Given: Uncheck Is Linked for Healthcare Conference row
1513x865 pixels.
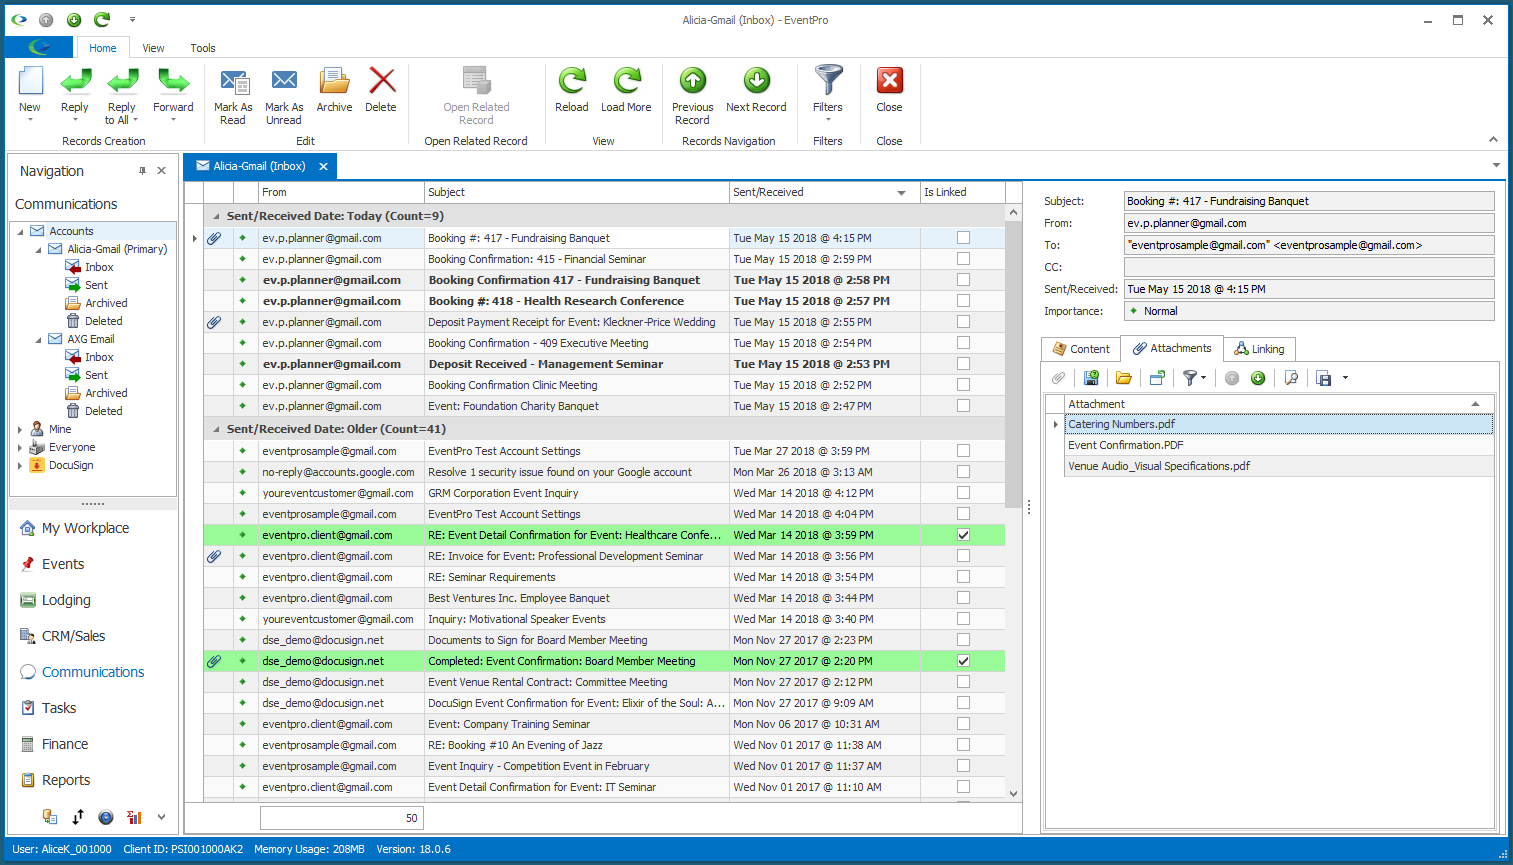Looking at the screenshot, I should click(x=963, y=535).
